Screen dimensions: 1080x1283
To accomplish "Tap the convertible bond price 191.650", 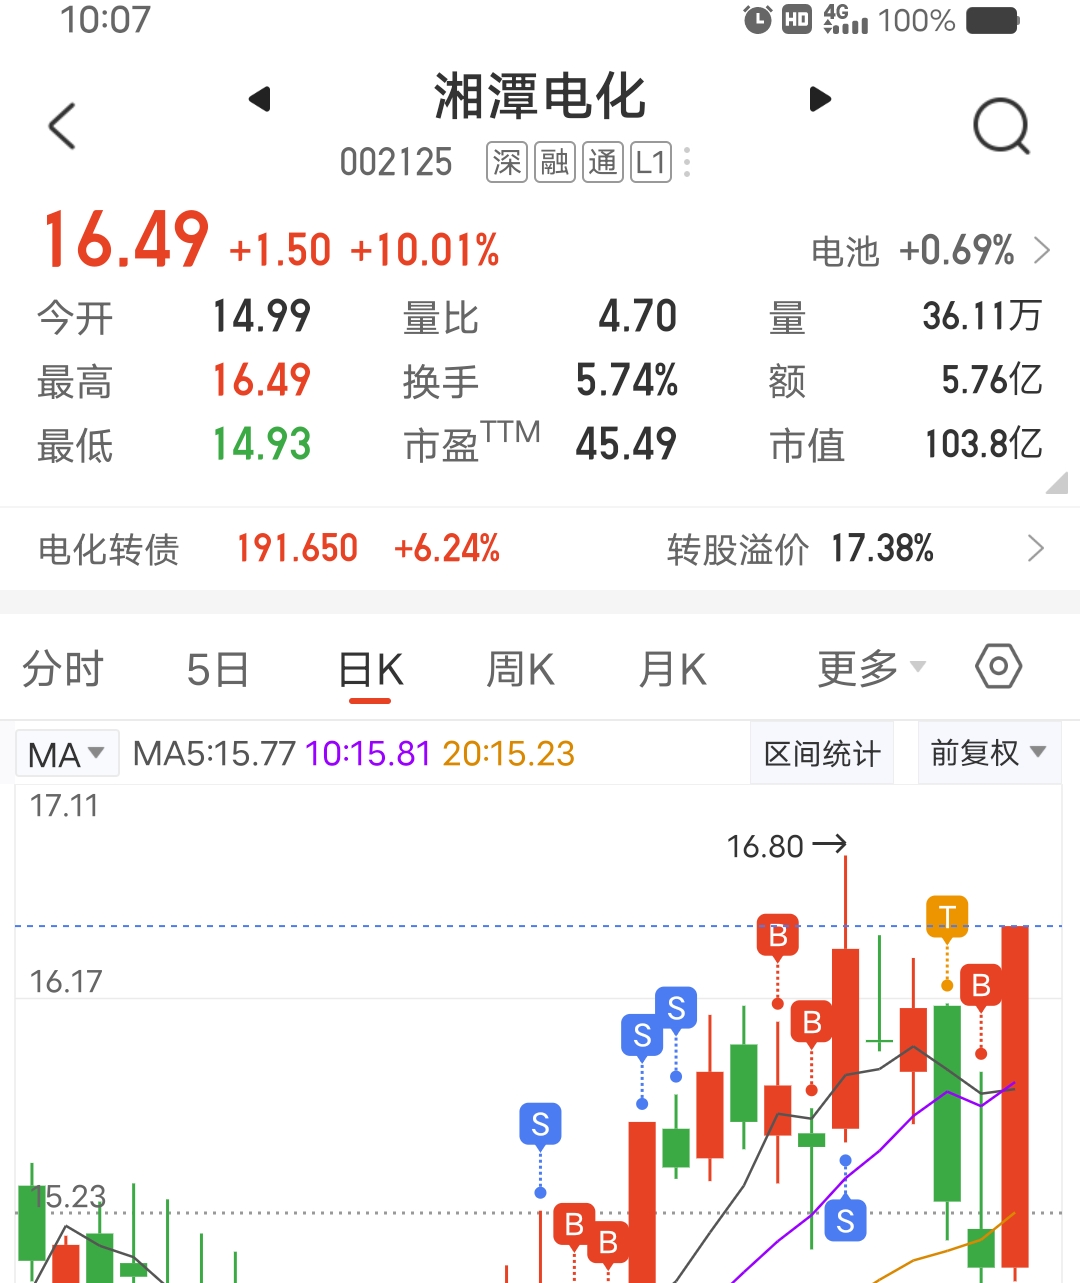I will point(297,549).
